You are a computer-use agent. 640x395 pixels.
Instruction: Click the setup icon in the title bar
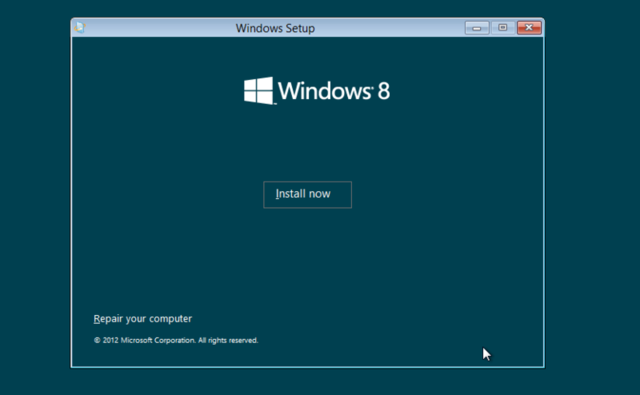[79, 27]
